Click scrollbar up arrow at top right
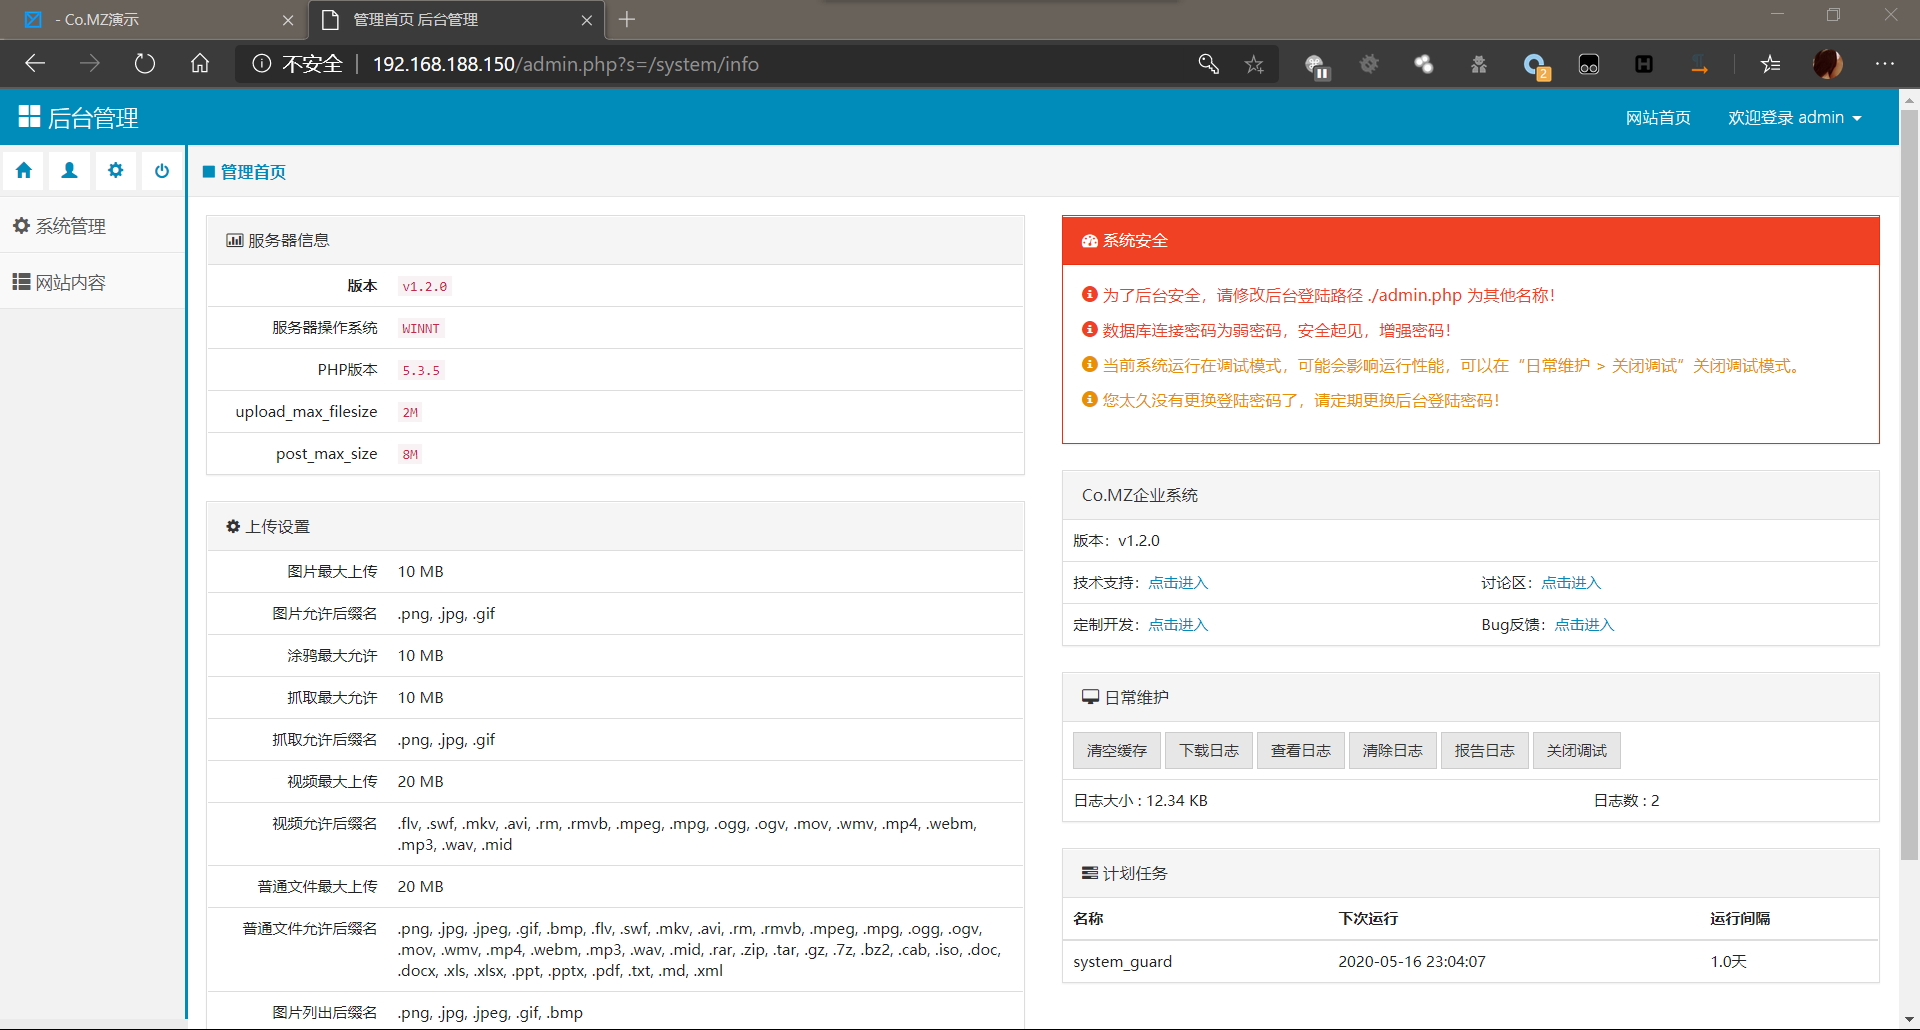Viewport: 1920px width, 1030px height. coord(1909,100)
